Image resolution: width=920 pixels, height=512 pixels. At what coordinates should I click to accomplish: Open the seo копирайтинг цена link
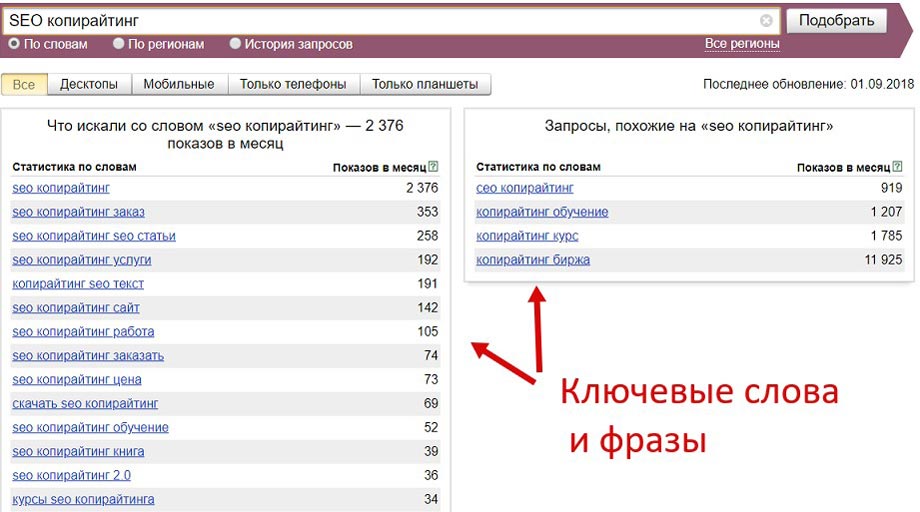click(77, 380)
